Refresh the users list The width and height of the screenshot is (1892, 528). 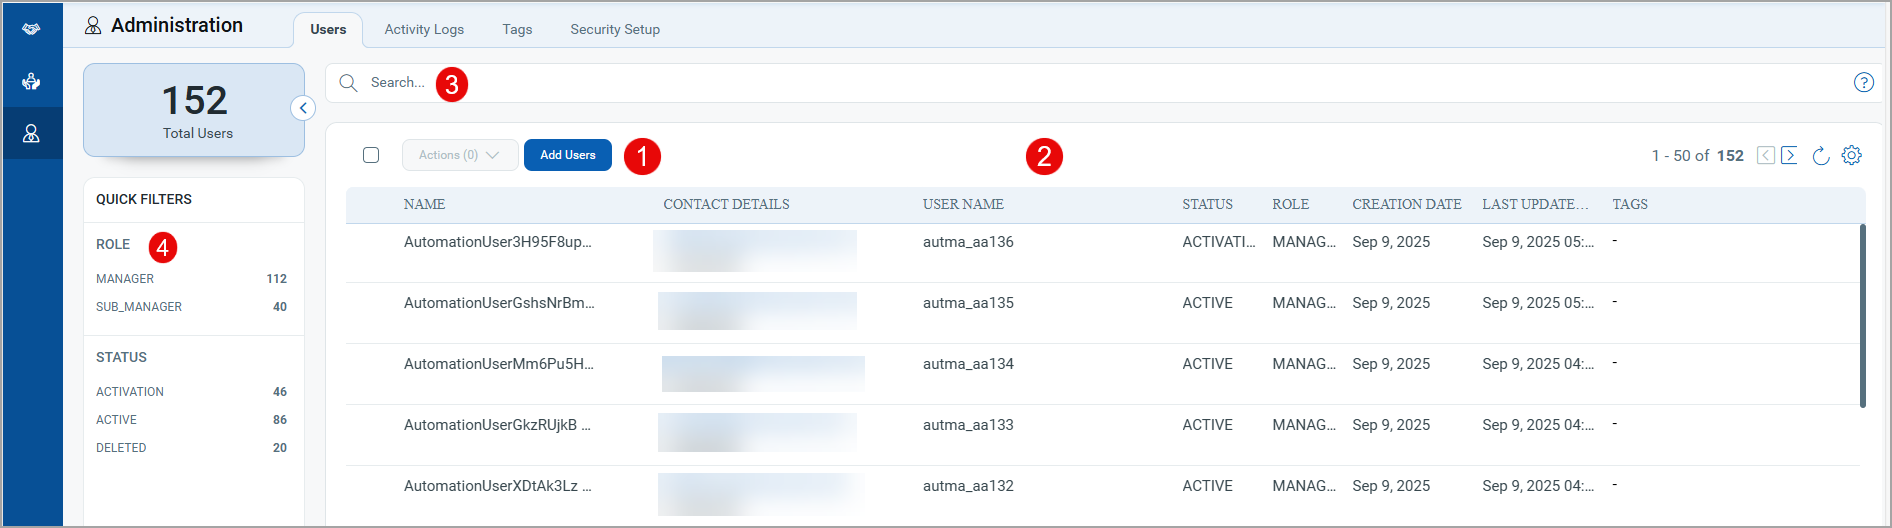click(x=1821, y=155)
